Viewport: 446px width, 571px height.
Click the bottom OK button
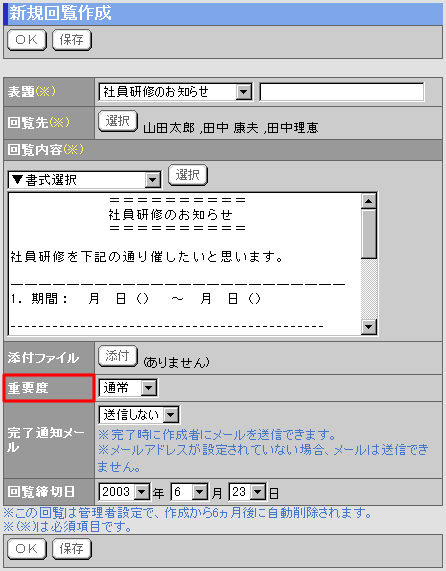tap(27, 549)
